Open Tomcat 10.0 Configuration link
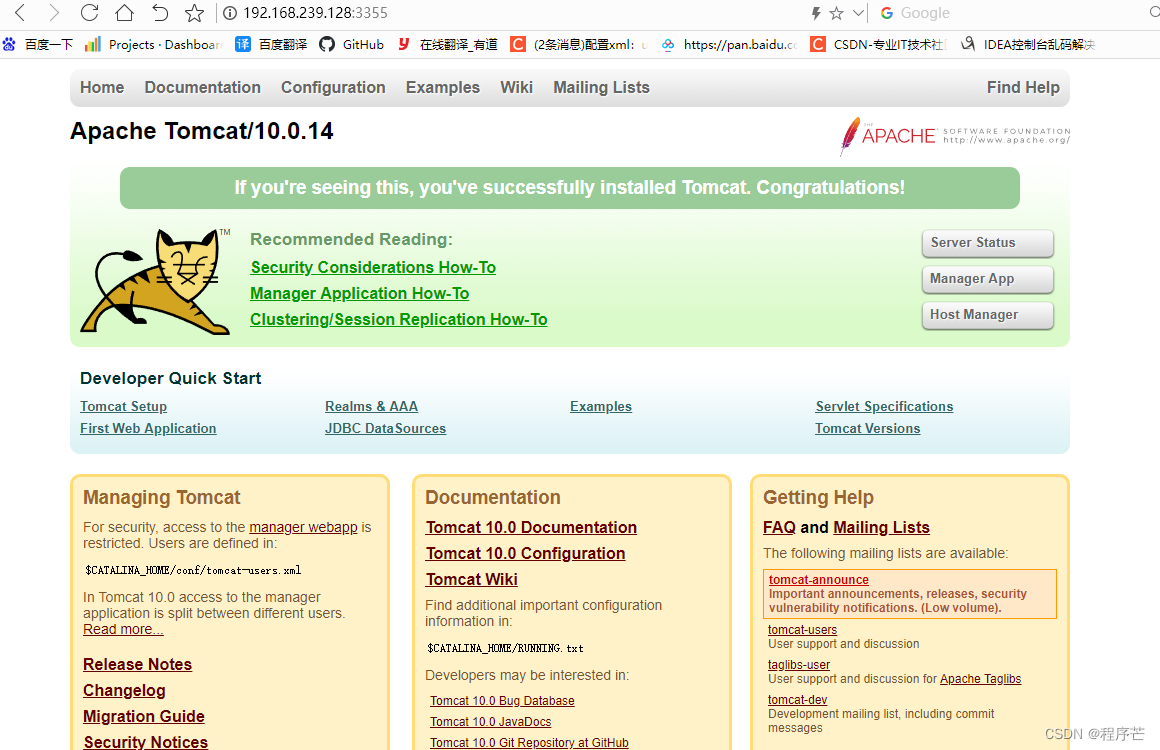 [x=525, y=553]
